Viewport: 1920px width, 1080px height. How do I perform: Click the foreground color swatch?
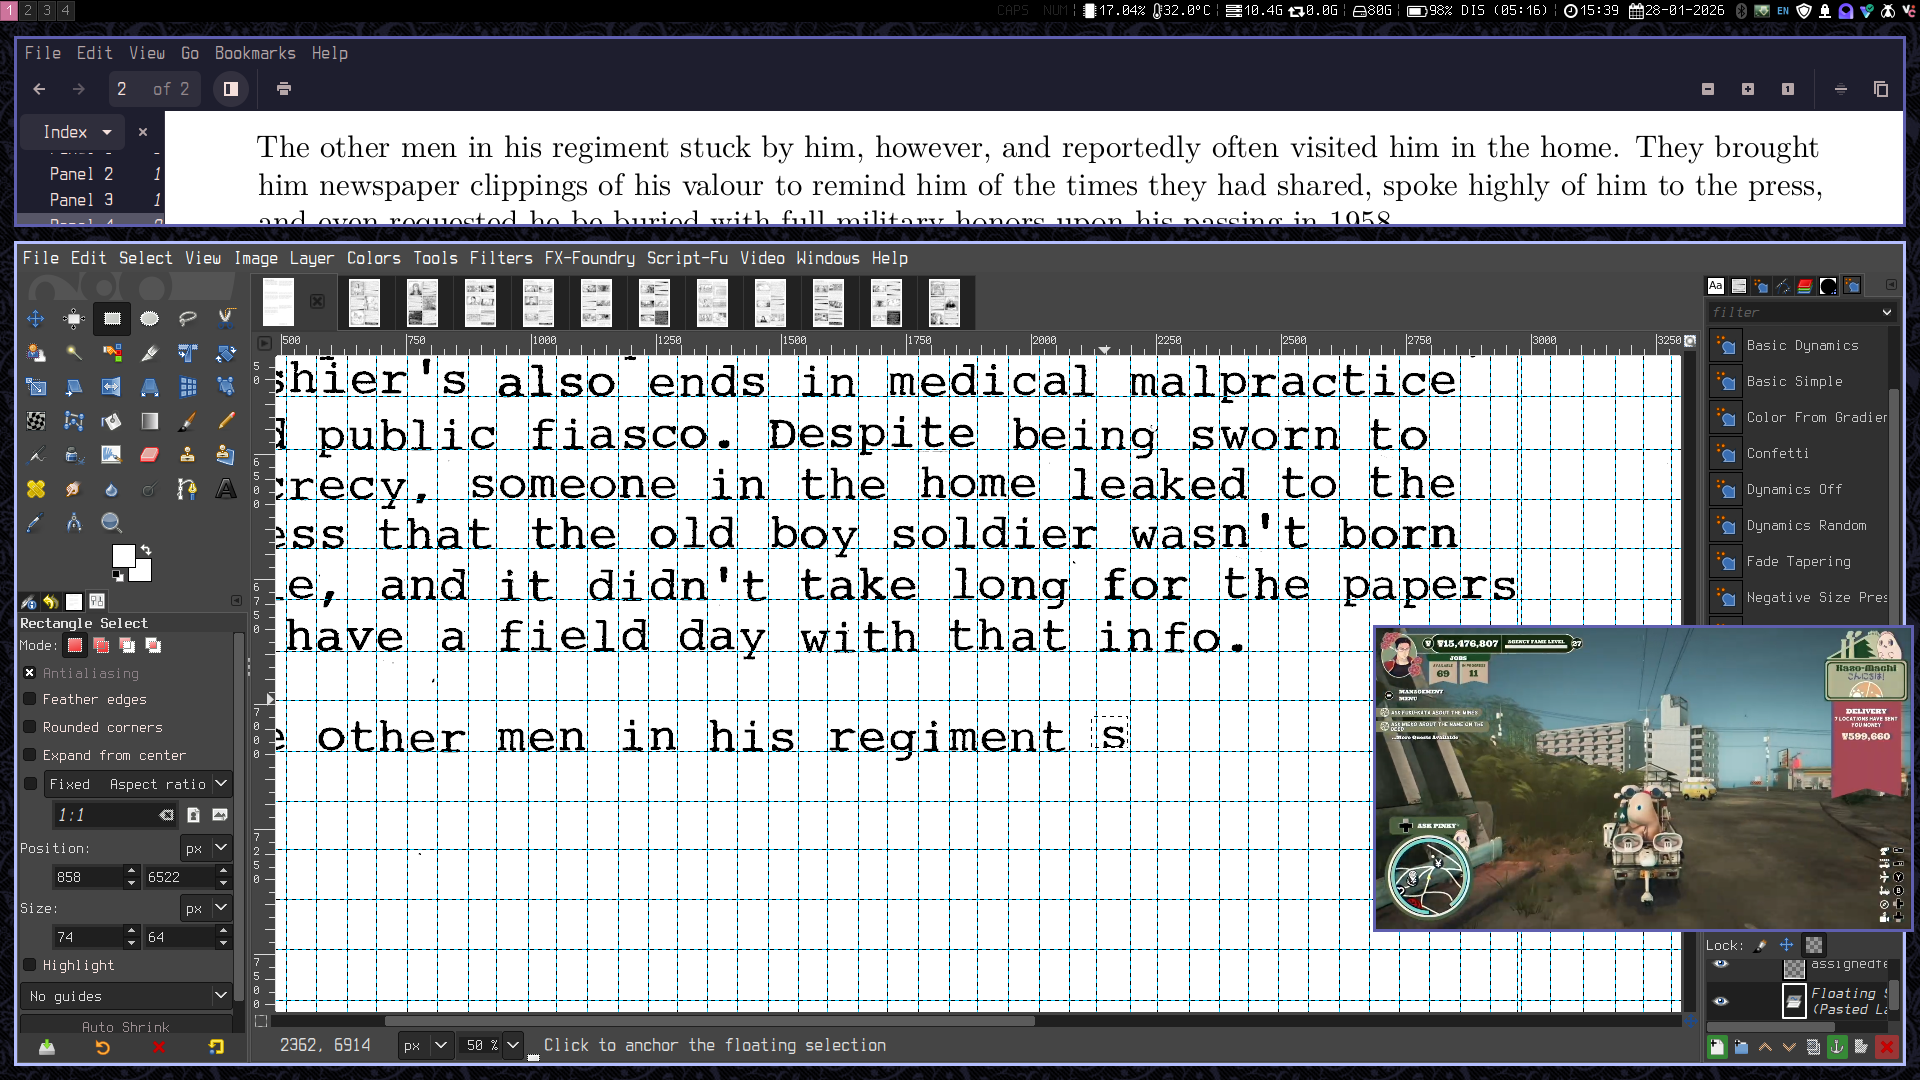click(x=123, y=556)
